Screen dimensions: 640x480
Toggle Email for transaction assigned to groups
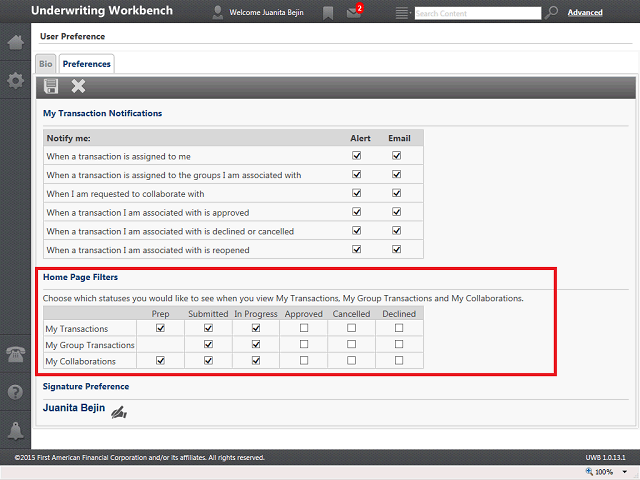pyautogui.click(x=396, y=174)
